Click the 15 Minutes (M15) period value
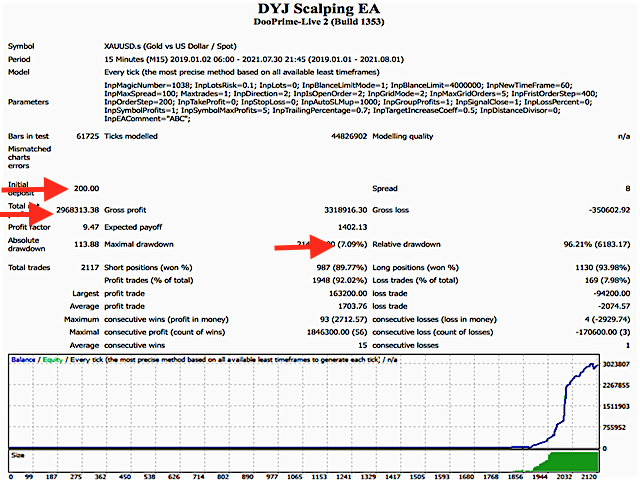The image size is (640, 480). pos(254,59)
